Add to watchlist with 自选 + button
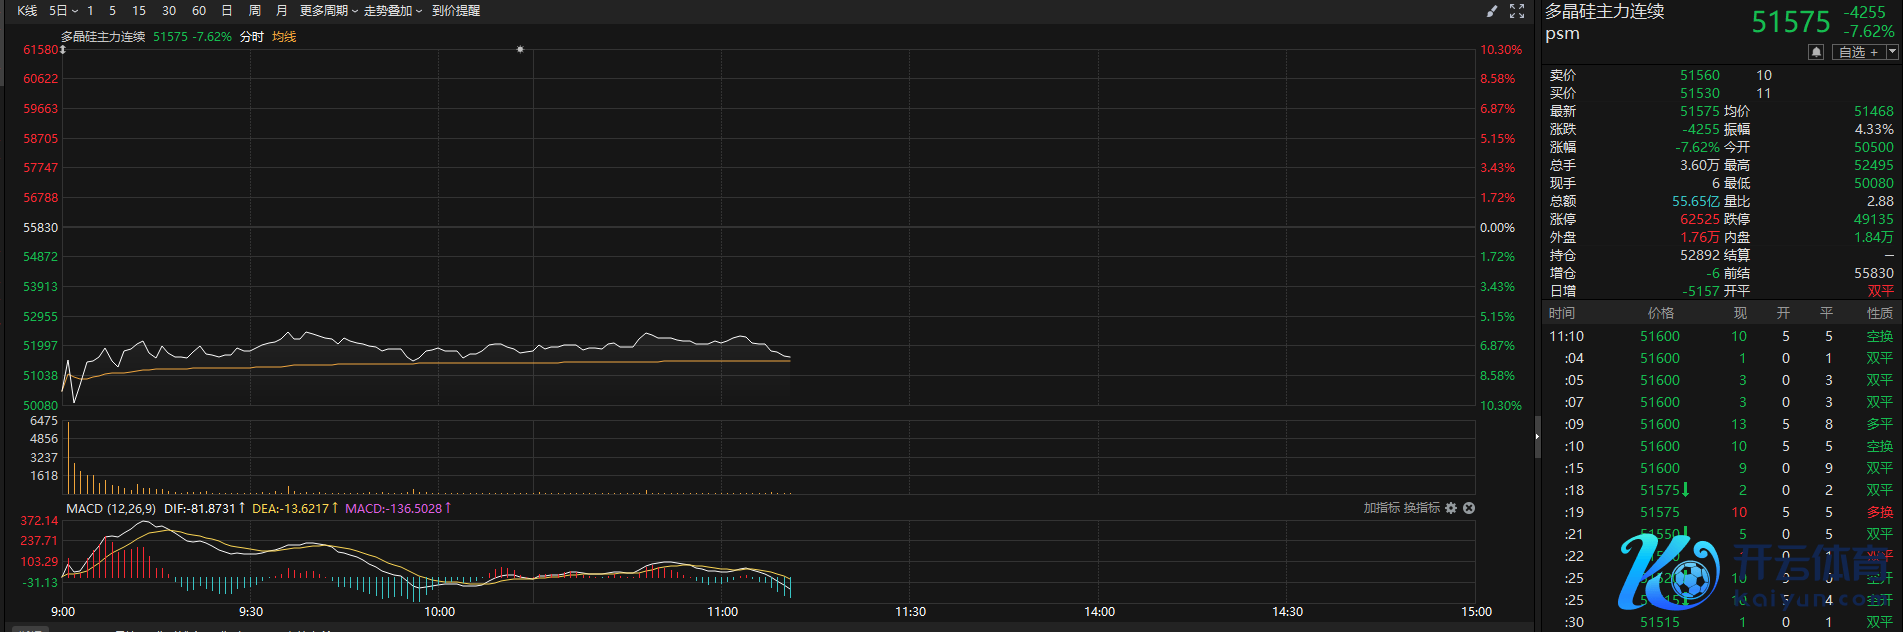The height and width of the screenshot is (632, 1903). click(x=1858, y=52)
